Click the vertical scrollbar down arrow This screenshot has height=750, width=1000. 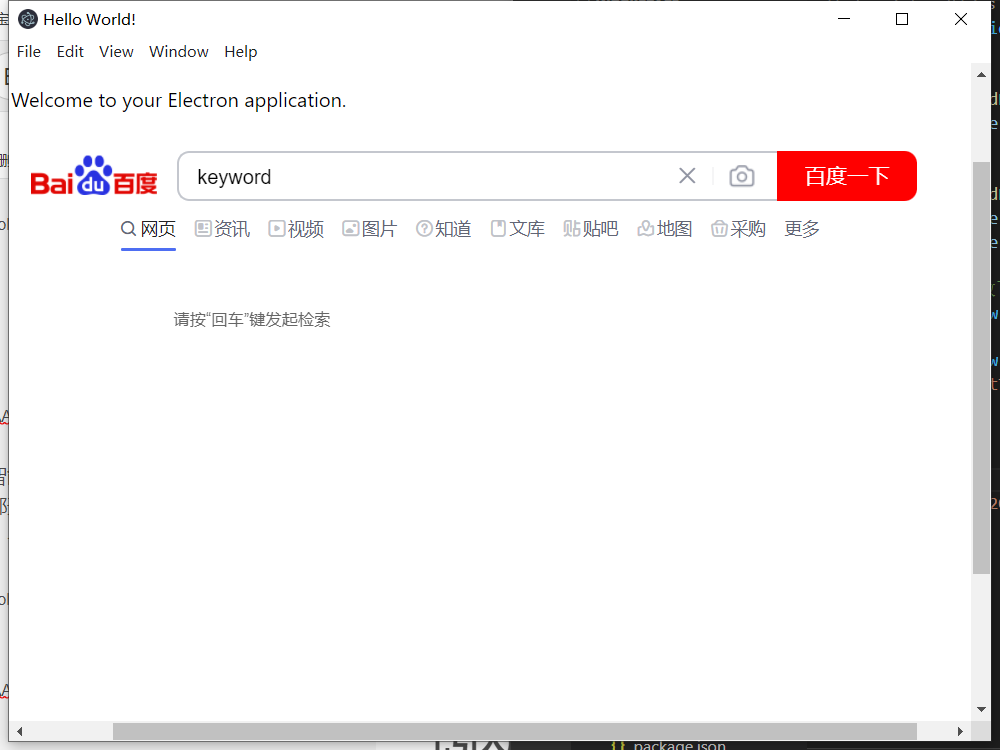click(x=982, y=709)
